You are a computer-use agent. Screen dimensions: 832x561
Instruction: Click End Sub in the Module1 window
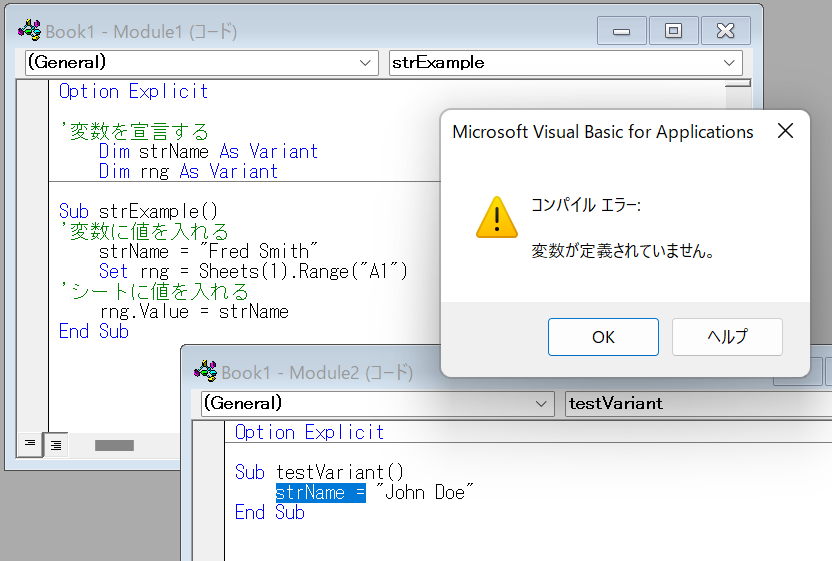[x=94, y=332]
